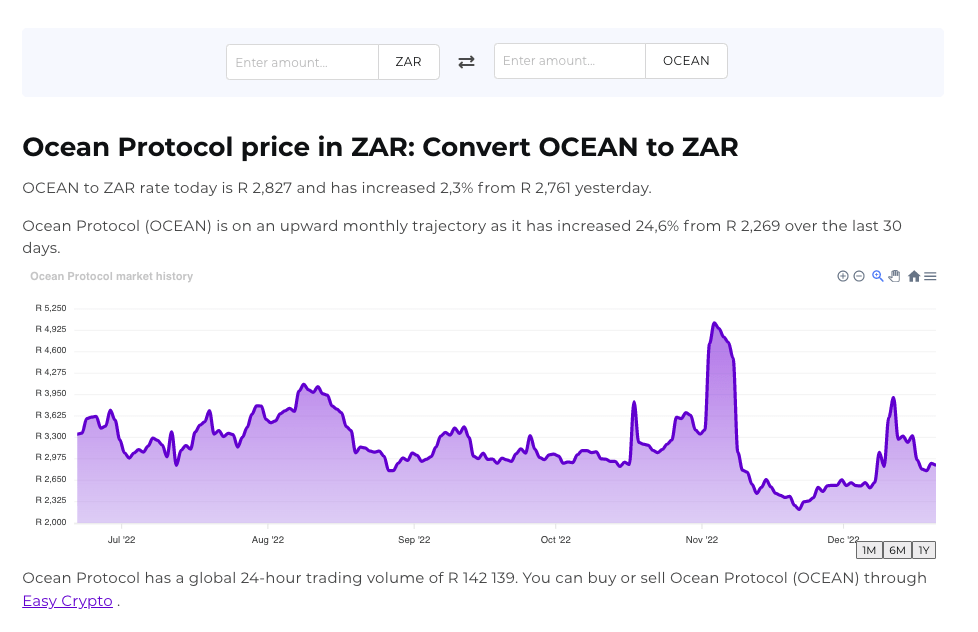
Task: Show the 1M chart range
Action: [x=869, y=550]
